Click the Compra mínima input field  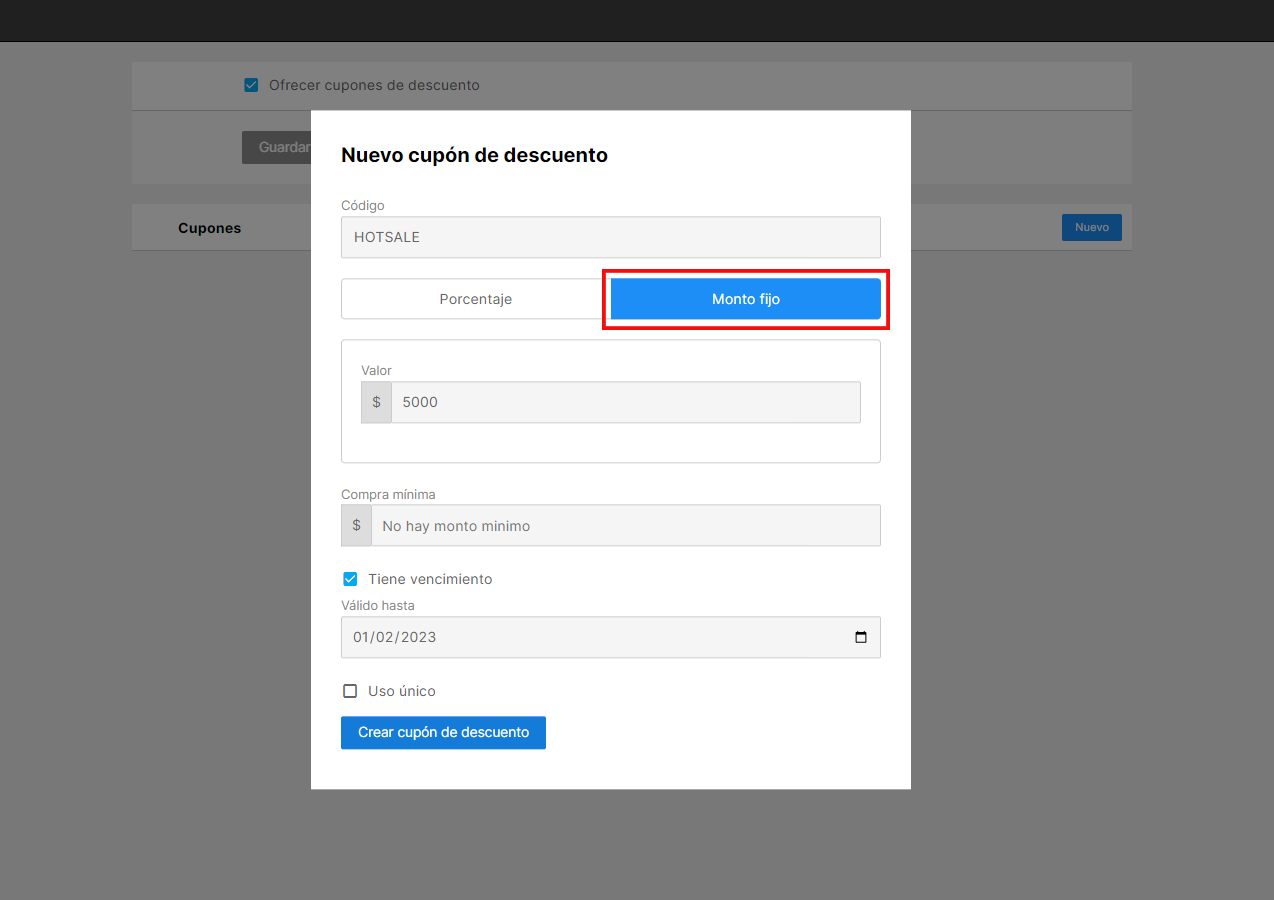tap(626, 525)
